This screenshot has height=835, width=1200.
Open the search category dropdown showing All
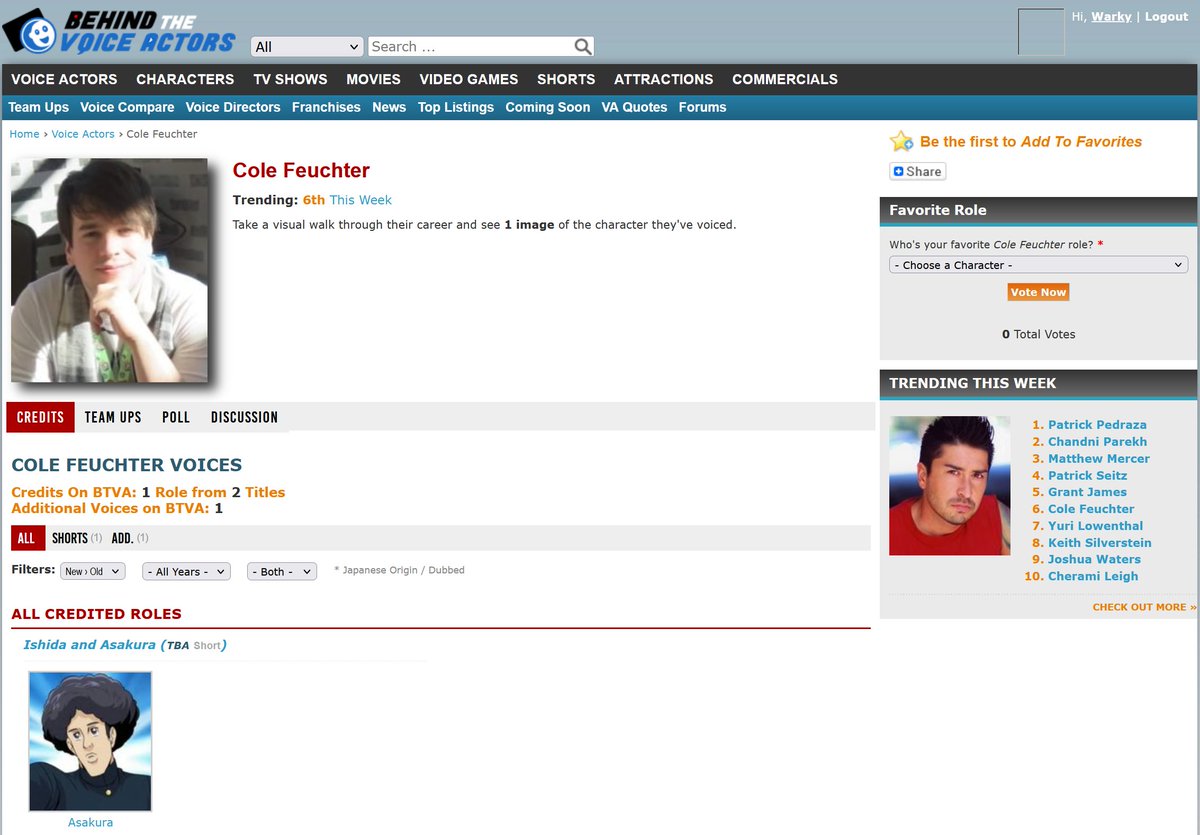307,47
